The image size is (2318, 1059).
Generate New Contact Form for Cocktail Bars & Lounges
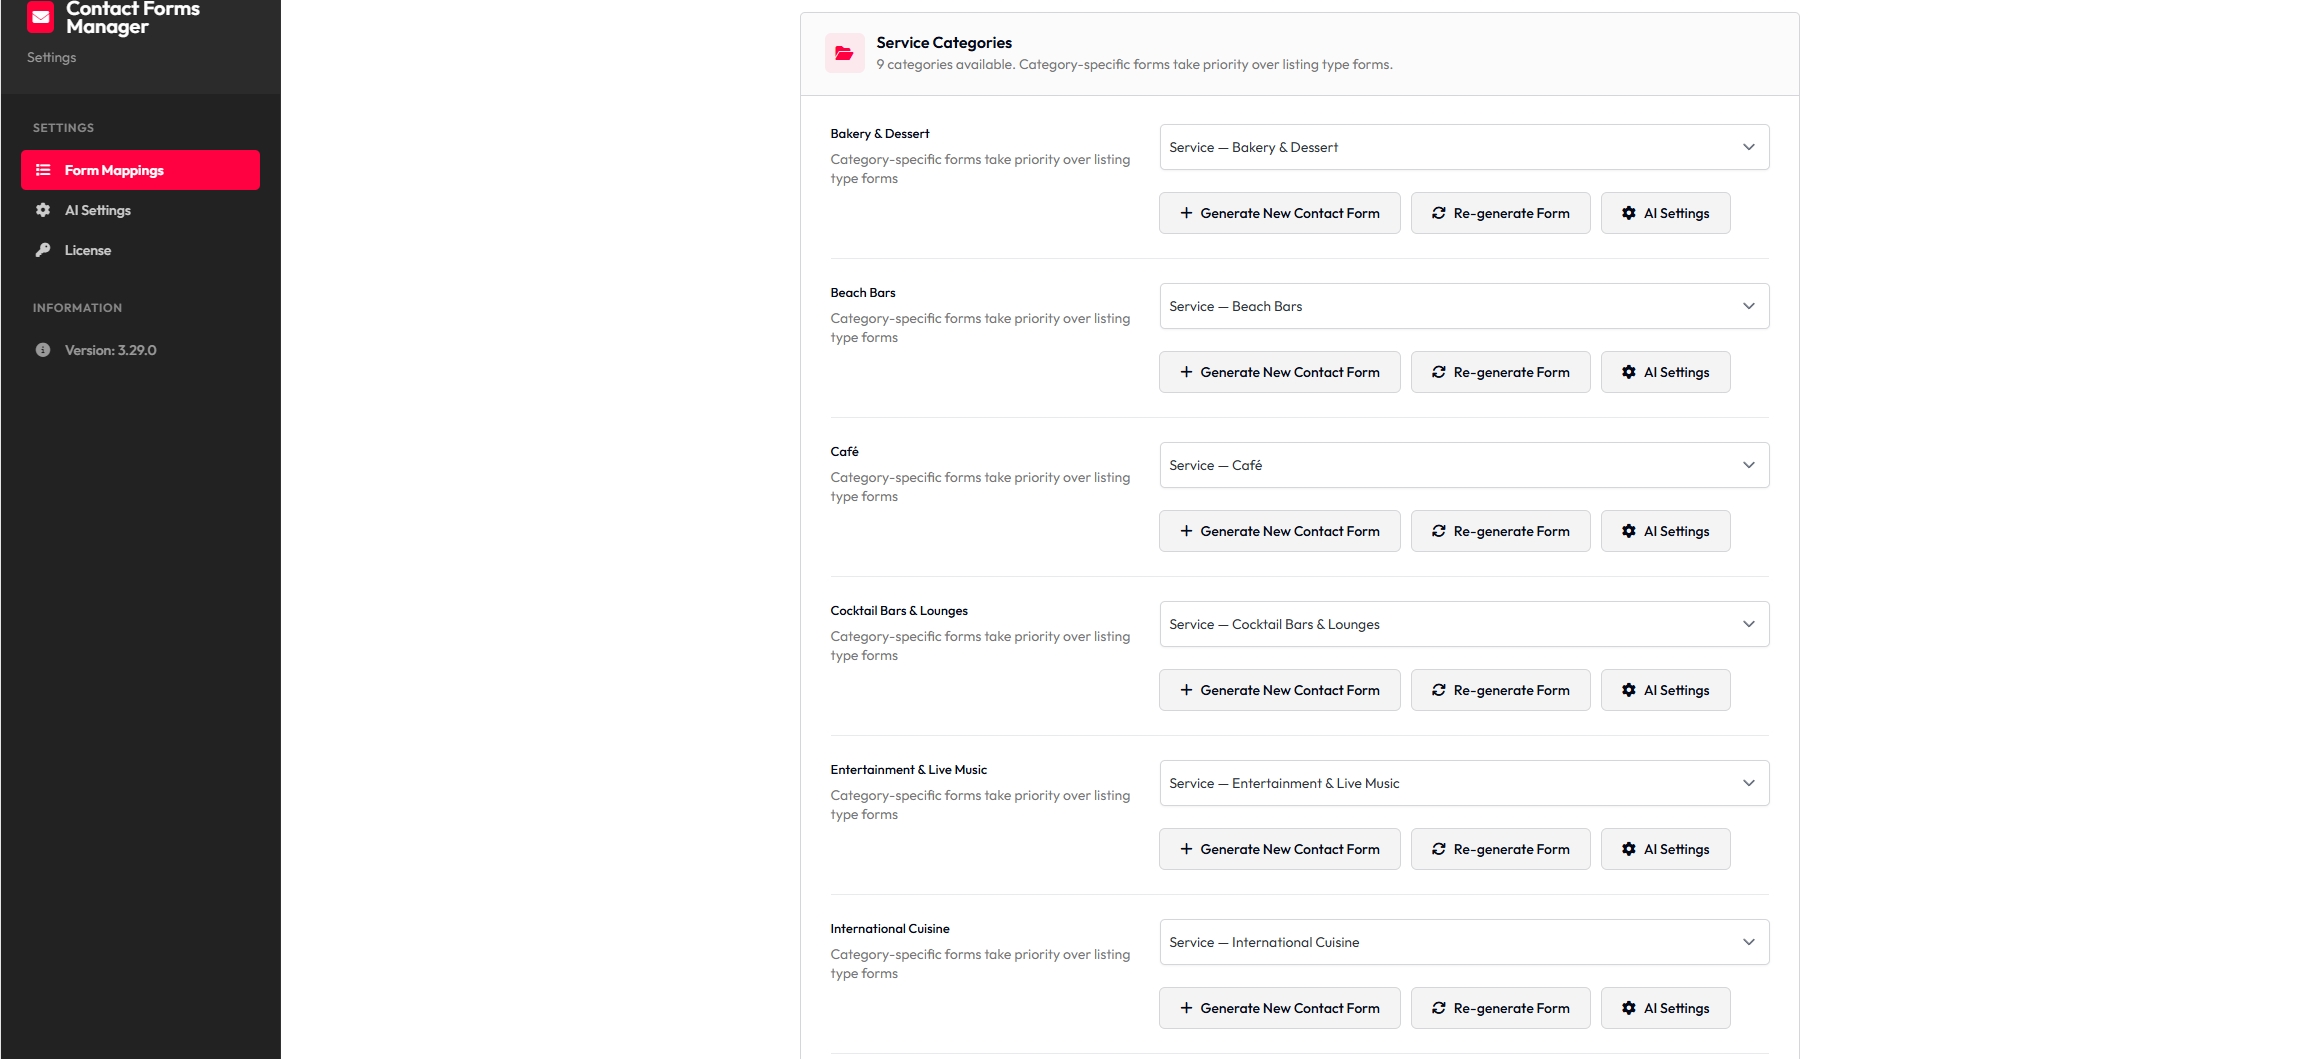click(1279, 690)
